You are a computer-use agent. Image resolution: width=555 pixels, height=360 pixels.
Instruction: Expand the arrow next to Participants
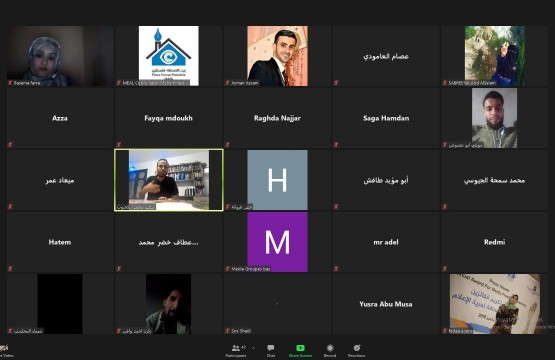pyautogui.click(x=253, y=348)
